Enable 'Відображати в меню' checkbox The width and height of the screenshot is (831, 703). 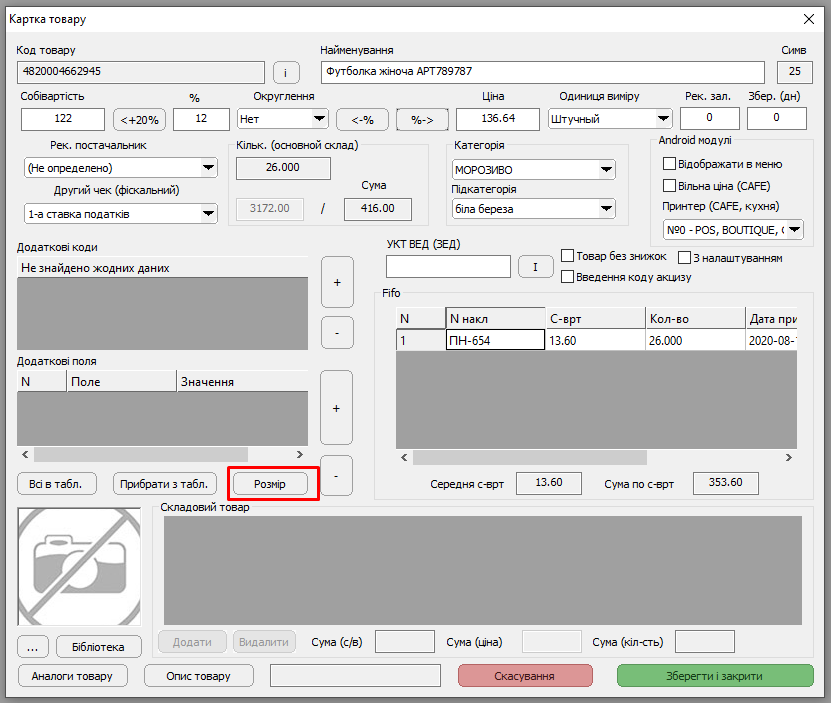(x=670, y=164)
